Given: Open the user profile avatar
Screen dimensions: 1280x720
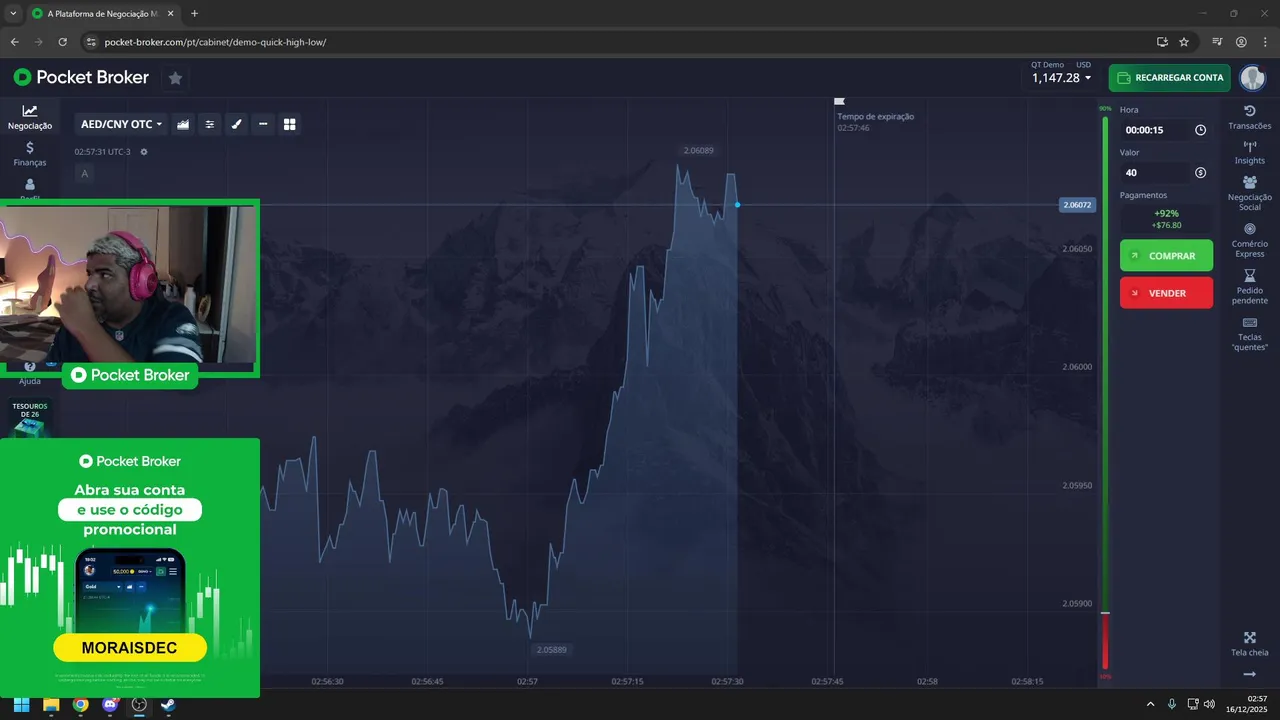Looking at the screenshot, I should (x=1252, y=77).
